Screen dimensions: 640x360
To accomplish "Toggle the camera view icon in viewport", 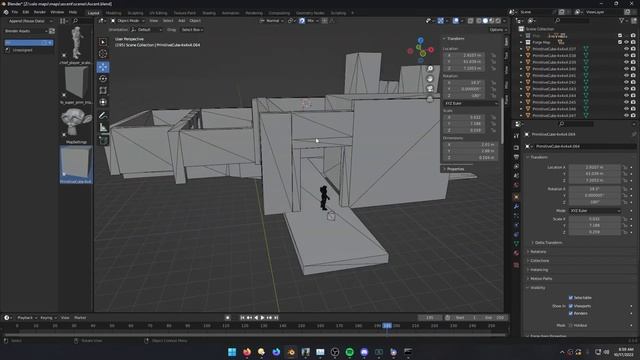I will pos(430,89).
